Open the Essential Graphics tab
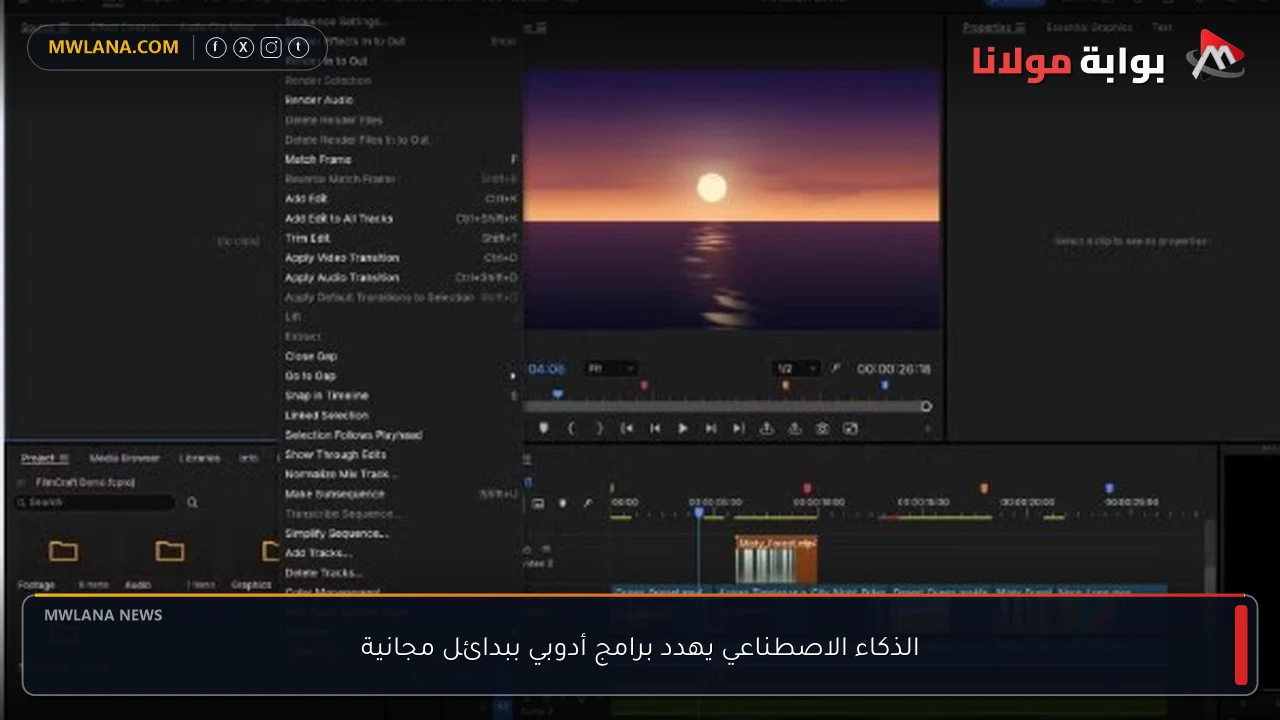 tap(1090, 27)
